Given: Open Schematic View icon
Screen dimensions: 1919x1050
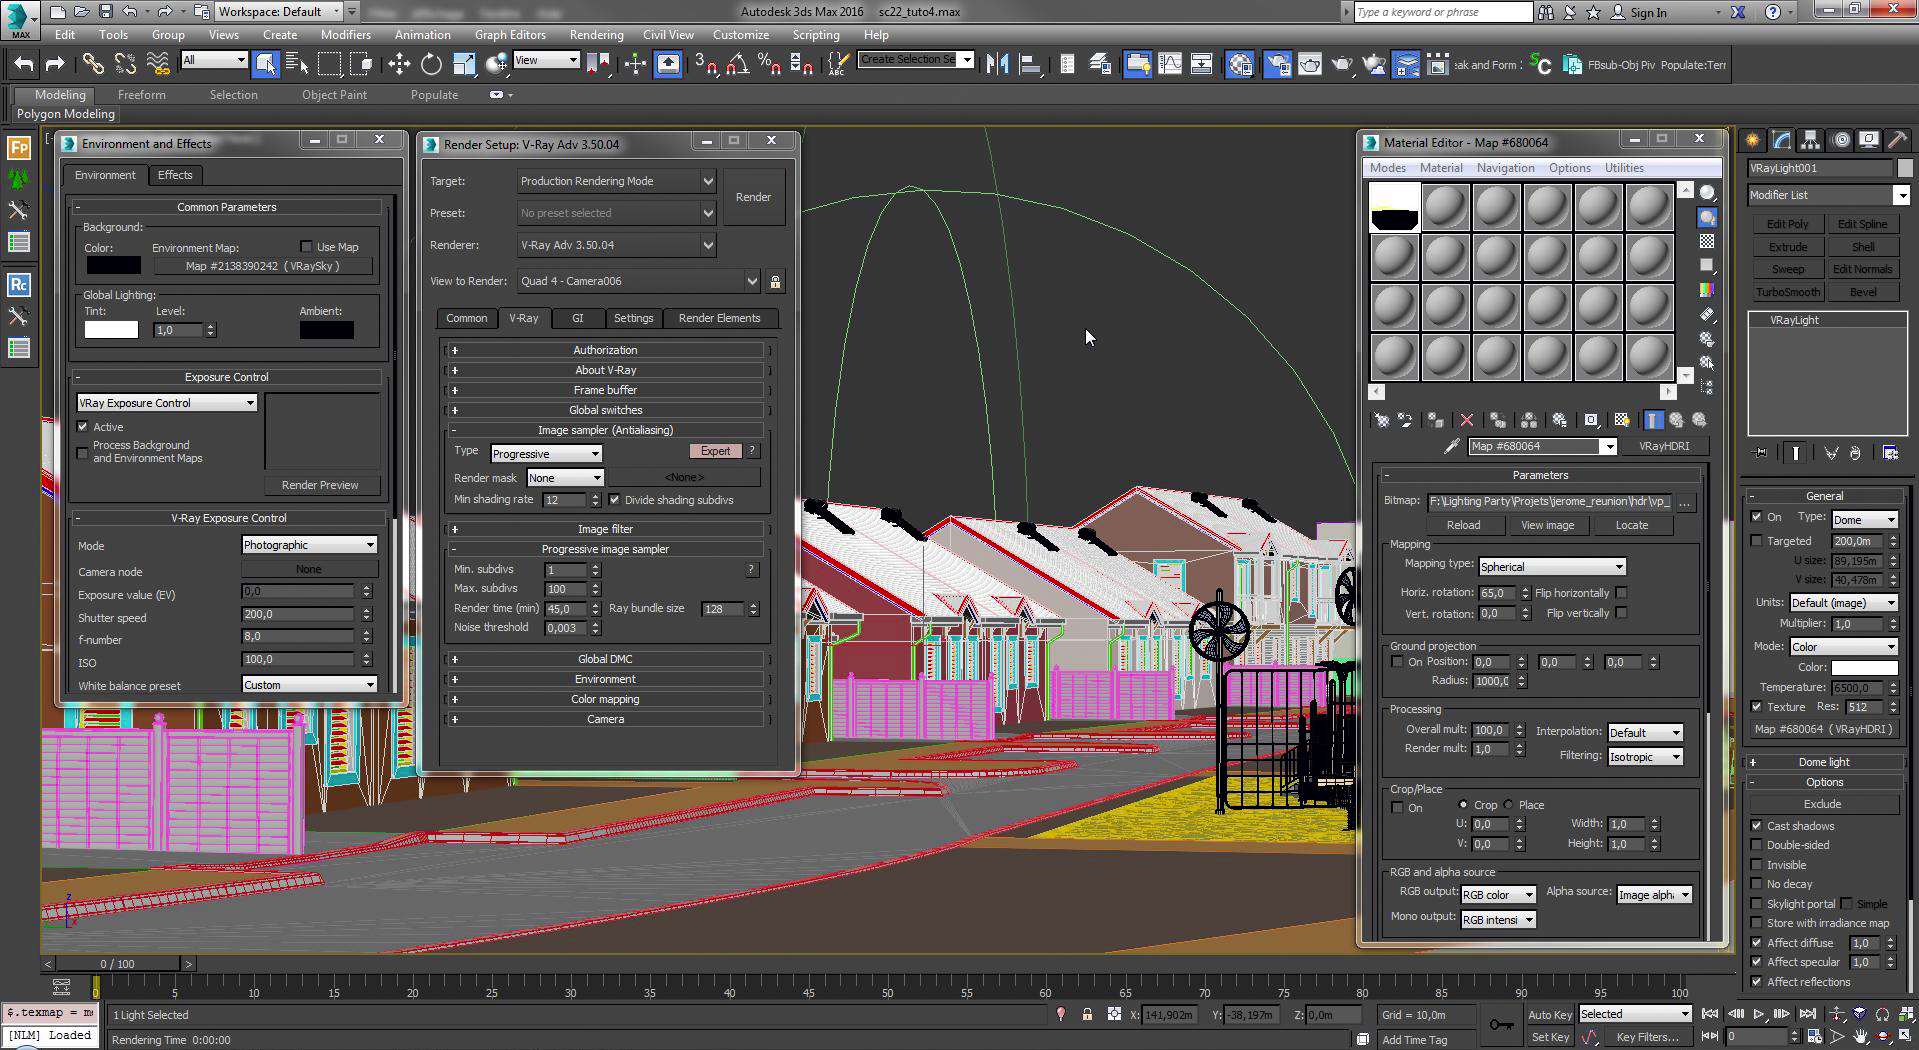Looking at the screenshot, I should [1201, 65].
